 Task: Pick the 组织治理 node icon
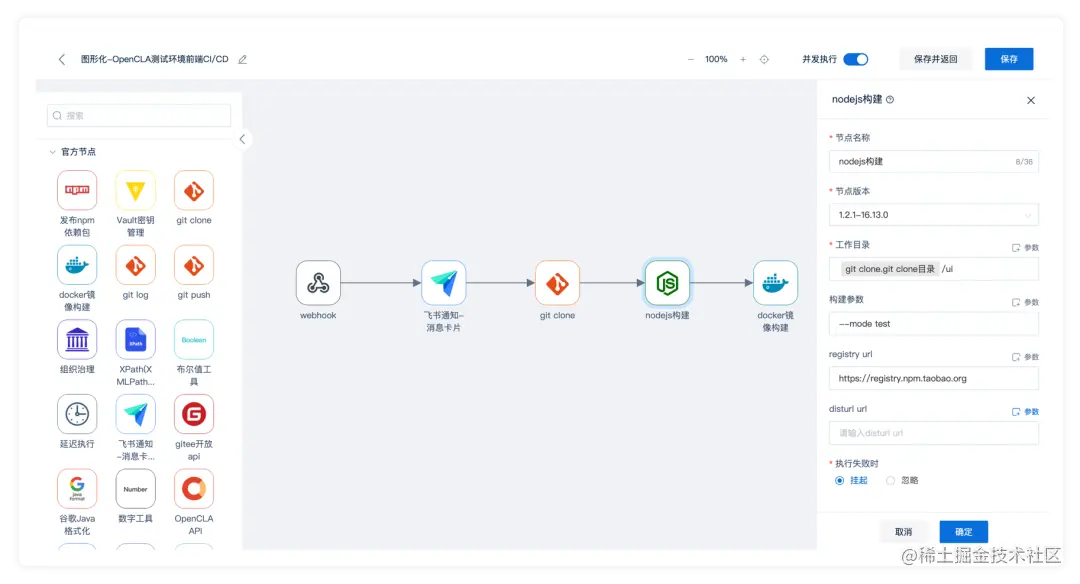[77, 340]
